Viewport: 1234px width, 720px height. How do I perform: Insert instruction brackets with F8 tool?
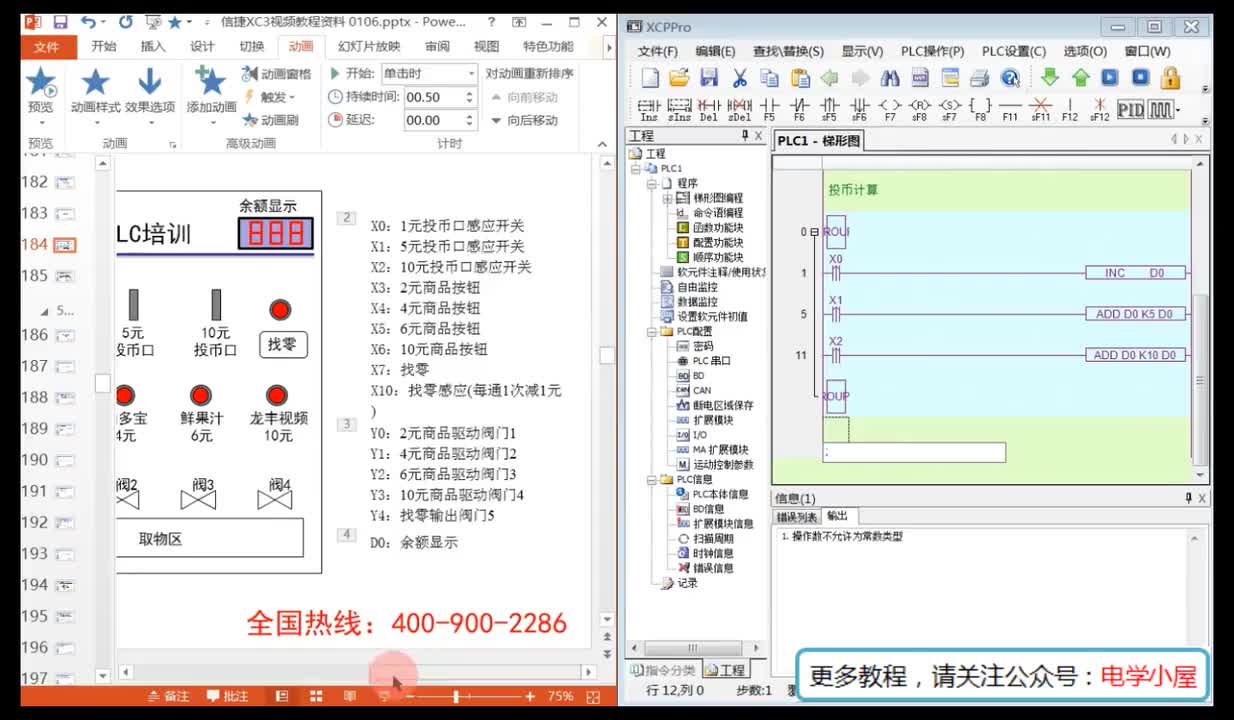[980, 109]
